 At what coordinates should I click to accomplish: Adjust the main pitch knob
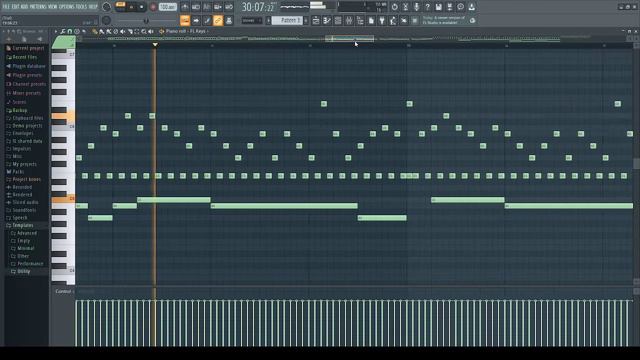tap(106, 20)
